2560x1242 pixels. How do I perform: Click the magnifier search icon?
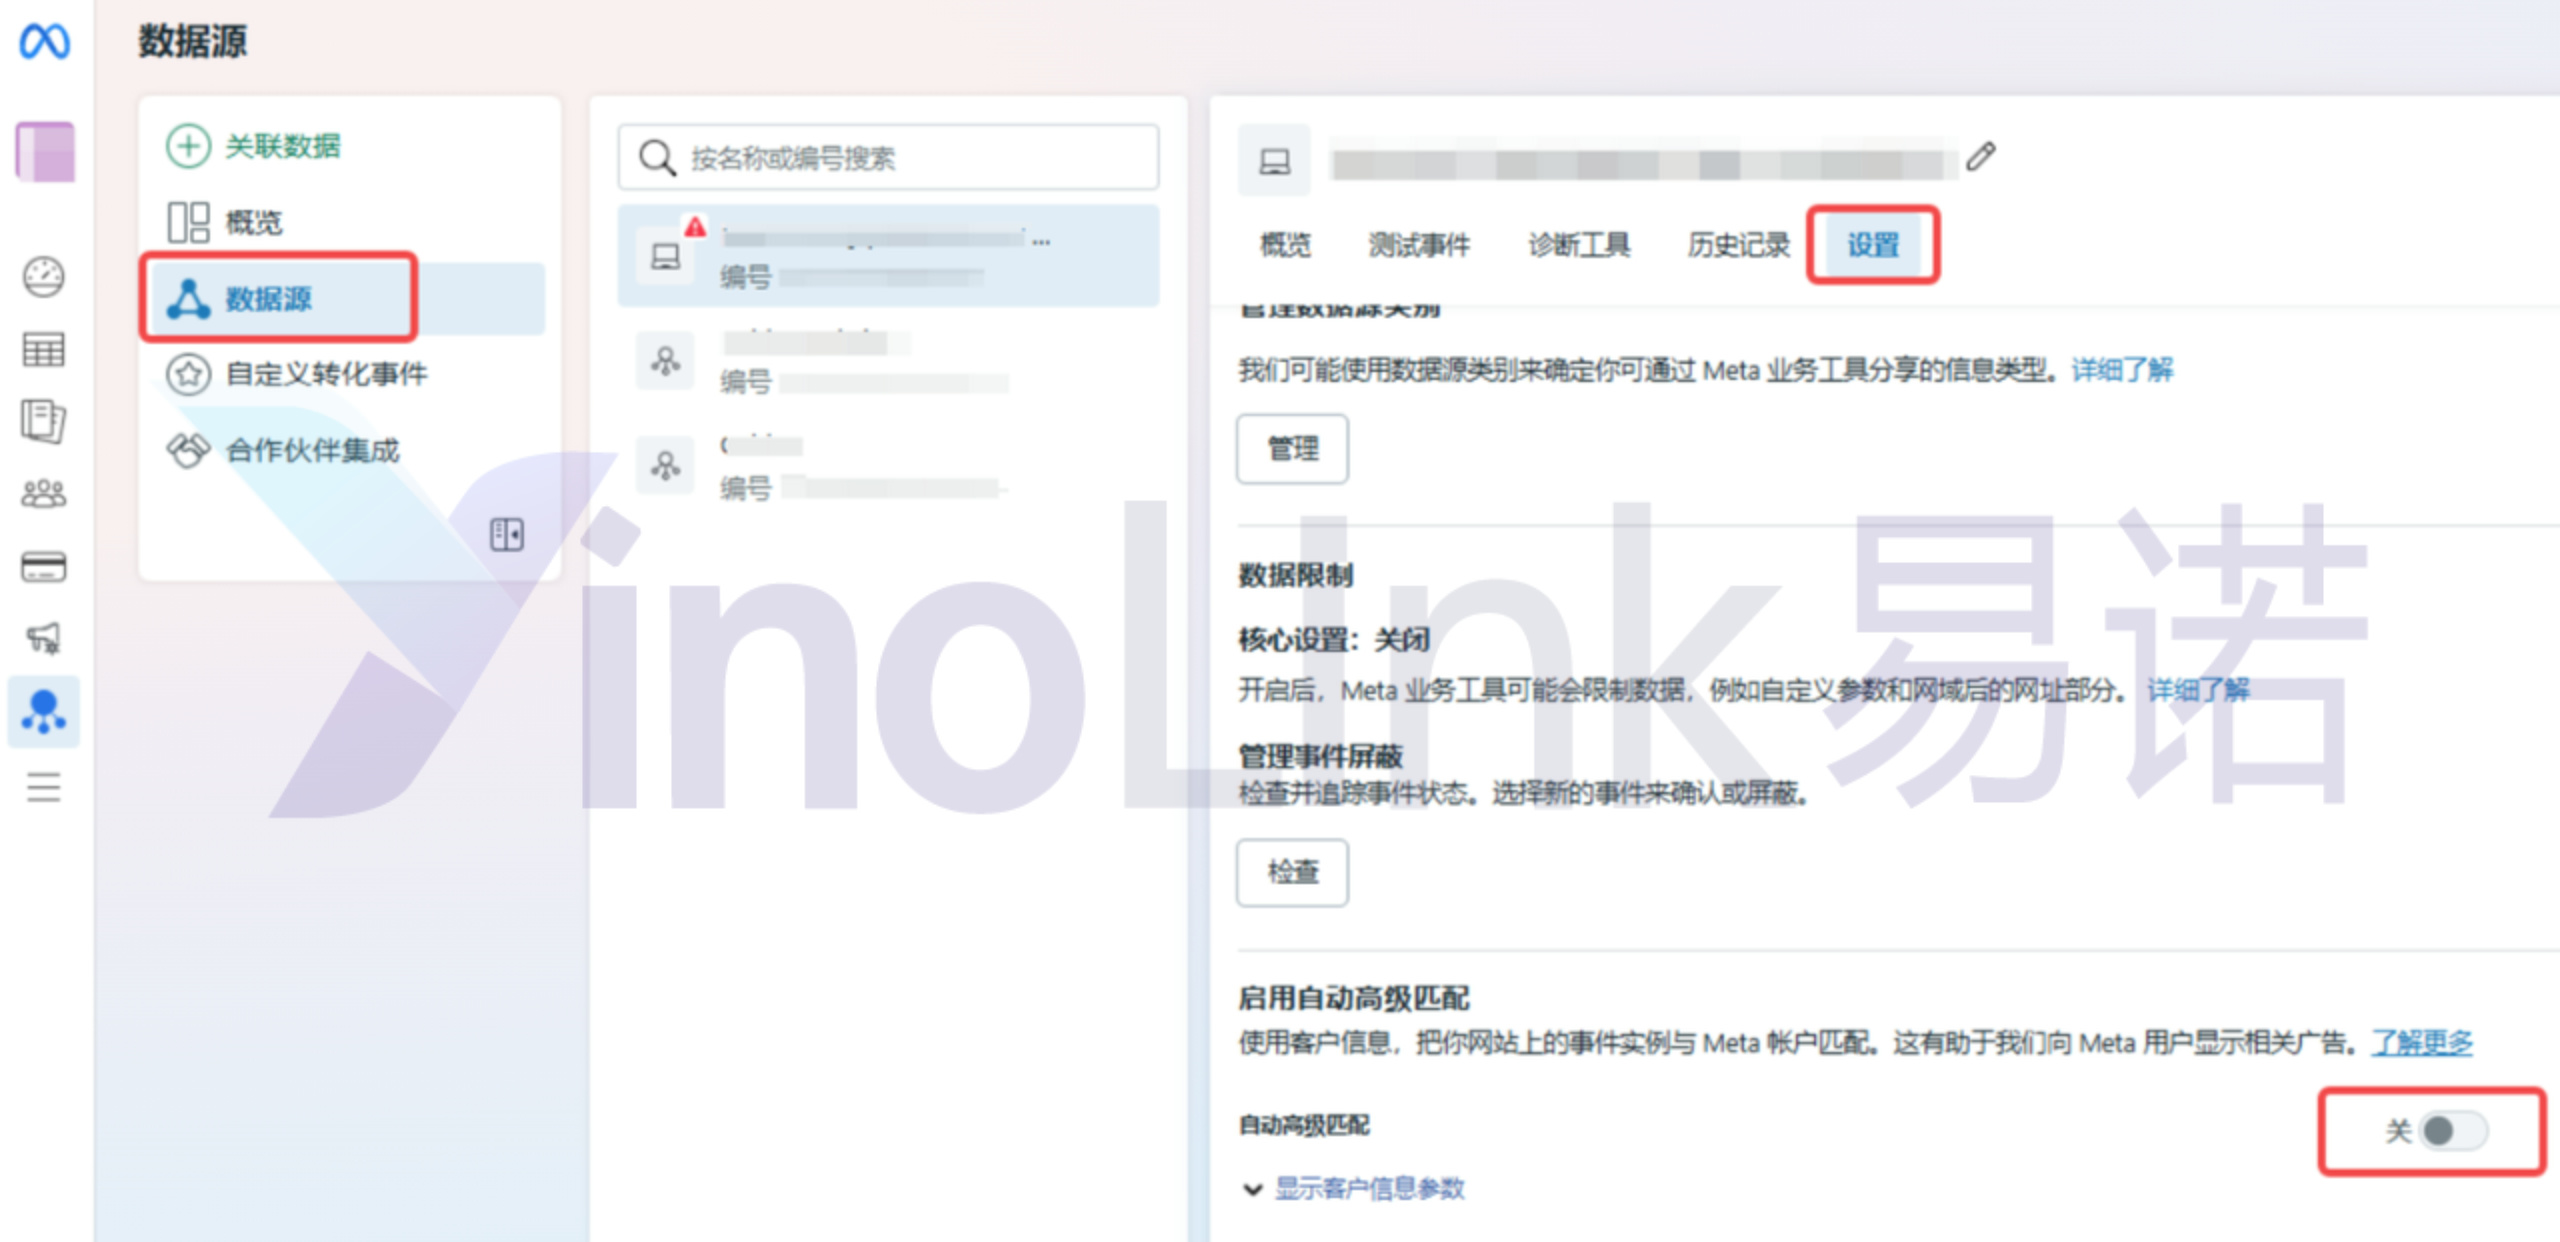(657, 157)
